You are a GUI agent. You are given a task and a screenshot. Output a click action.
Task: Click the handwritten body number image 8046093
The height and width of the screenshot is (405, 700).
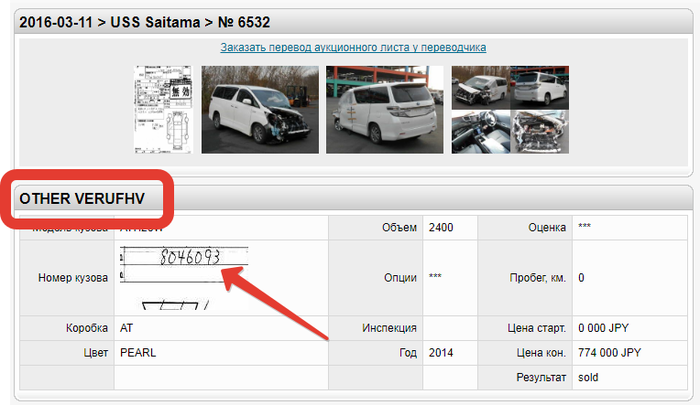(x=184, y=278)
